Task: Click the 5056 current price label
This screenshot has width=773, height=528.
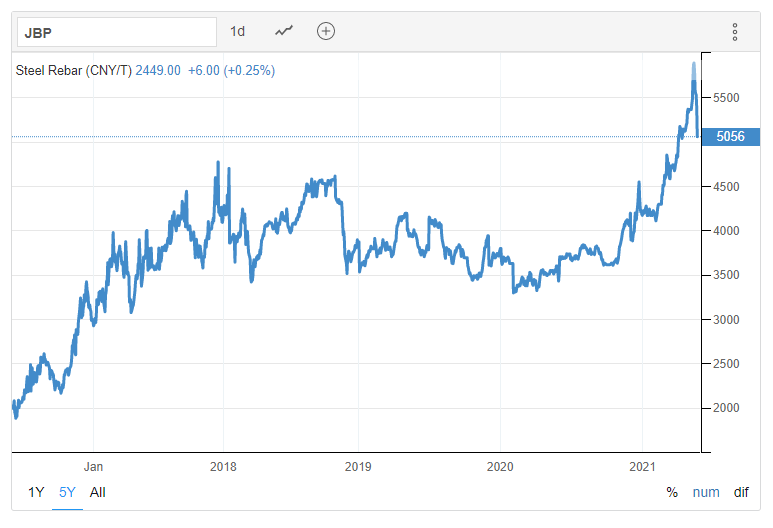Action: 731,137
